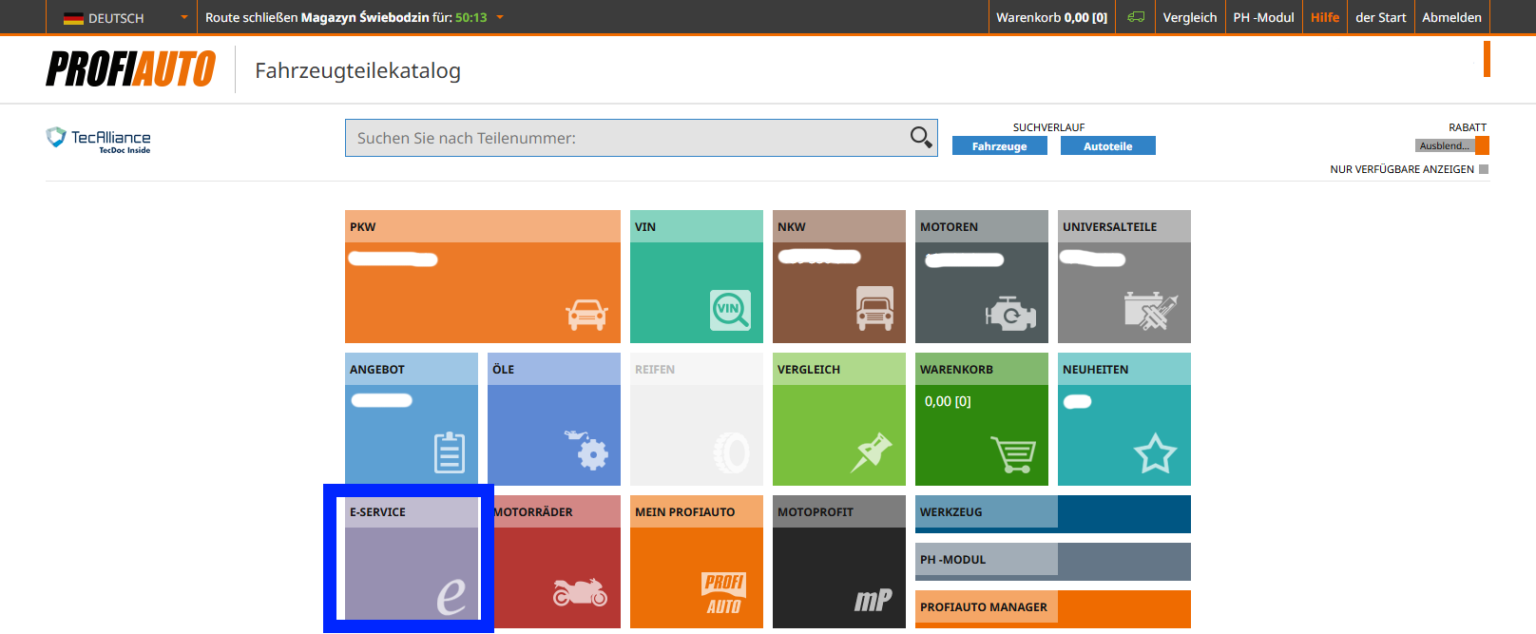Click the search magnifier icon
This screenshot has height=634, width=1536.
919,137
